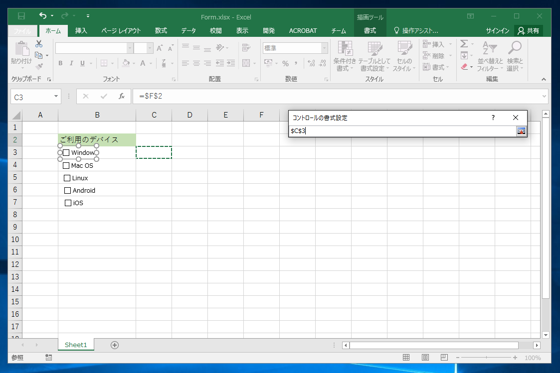
Task: Open the ホーム ribbon tab
Action: pyautogui.click(x=53, y=31)
